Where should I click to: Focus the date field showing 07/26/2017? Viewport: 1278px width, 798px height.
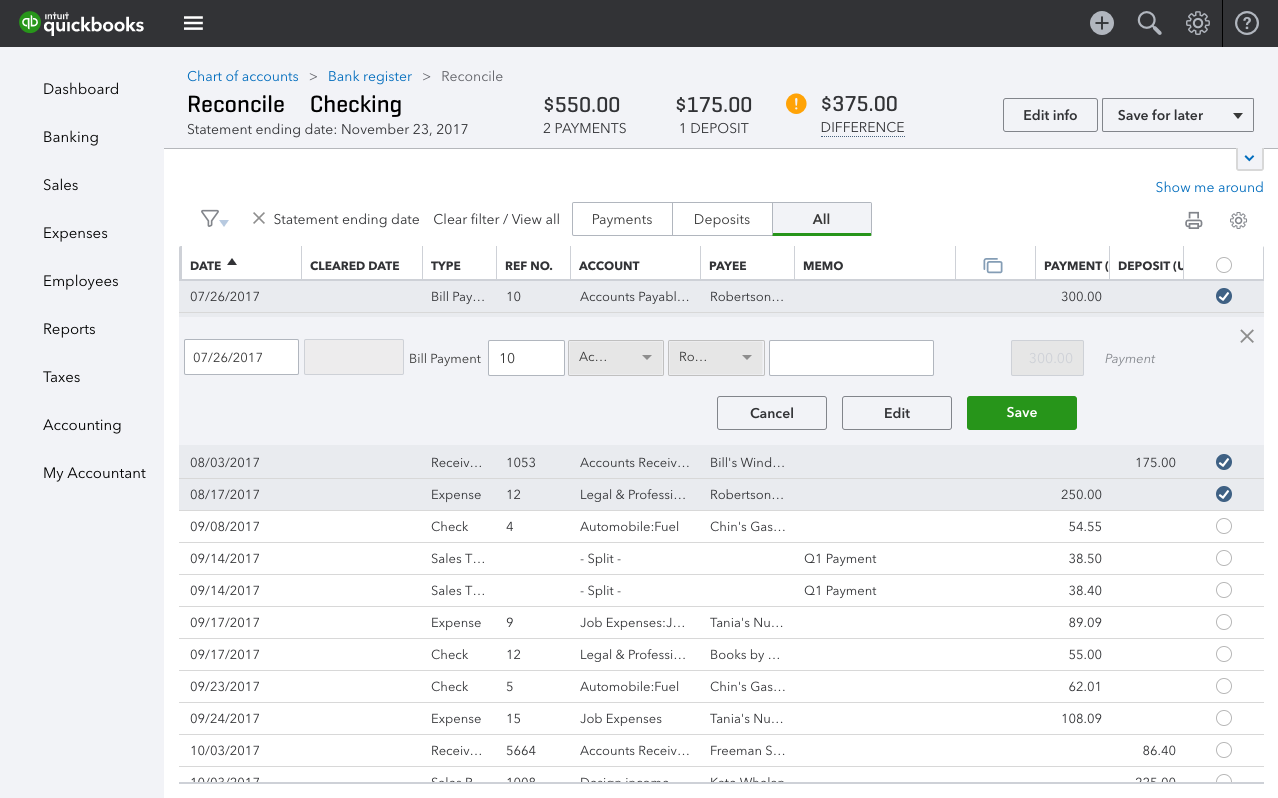click(241, 358)
